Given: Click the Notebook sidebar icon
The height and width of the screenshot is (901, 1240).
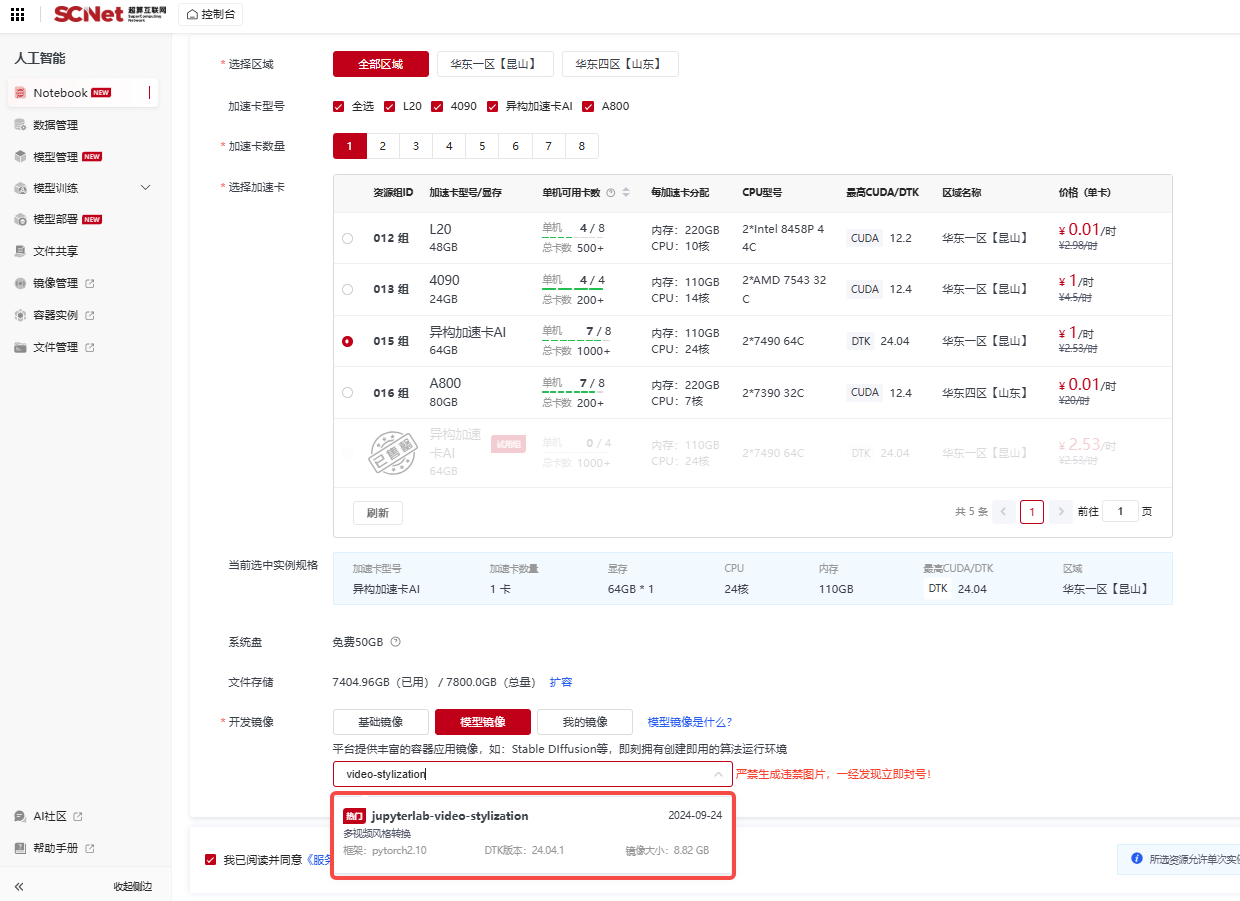Looking at the screenshot, I should [20, 93].
